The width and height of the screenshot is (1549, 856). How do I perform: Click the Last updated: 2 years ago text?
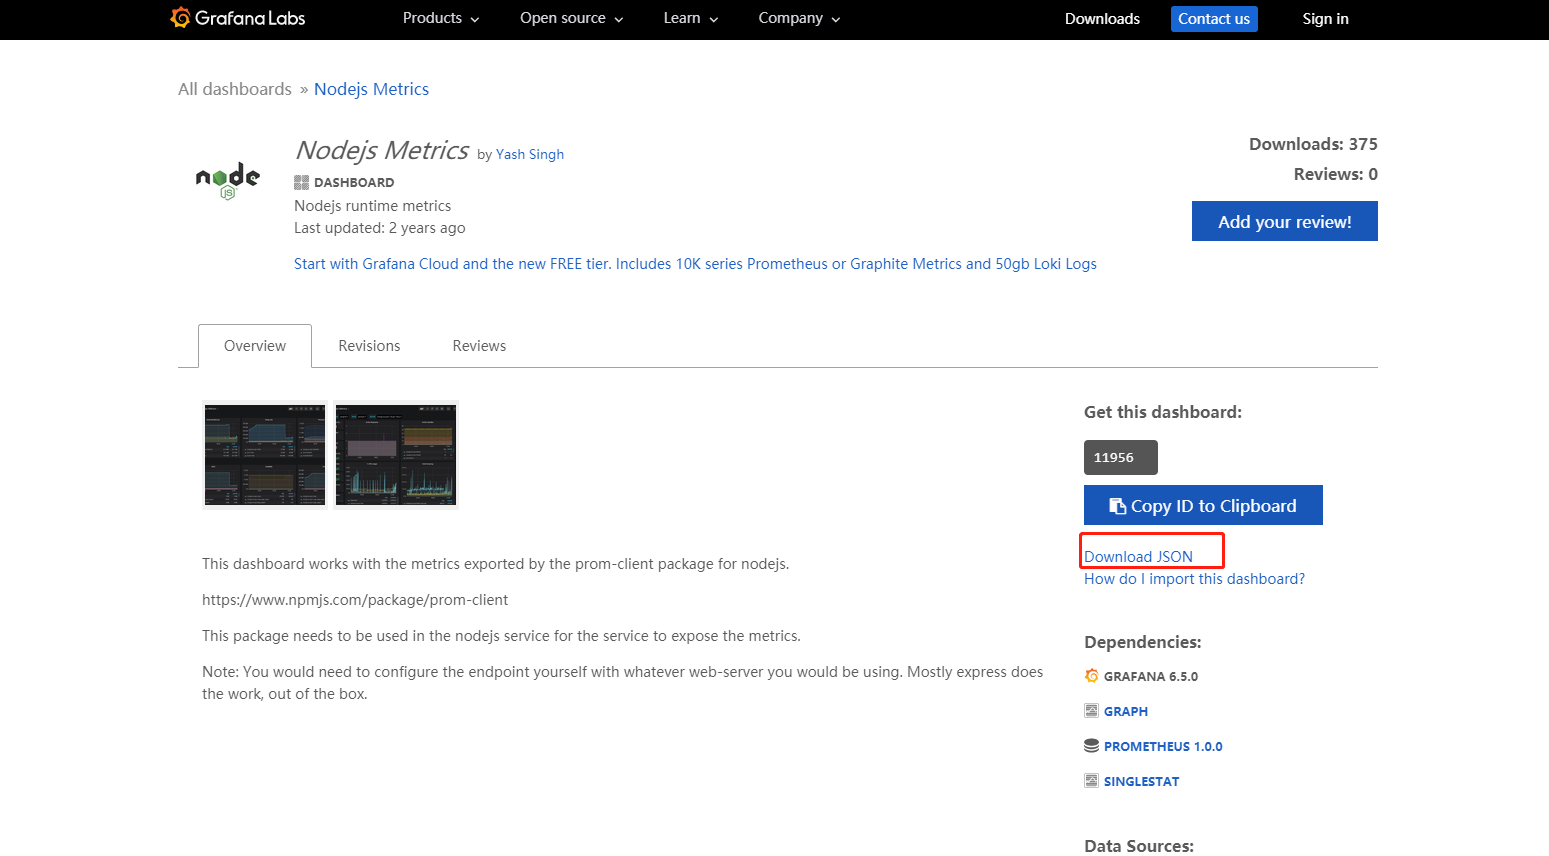tap(379, 228)
